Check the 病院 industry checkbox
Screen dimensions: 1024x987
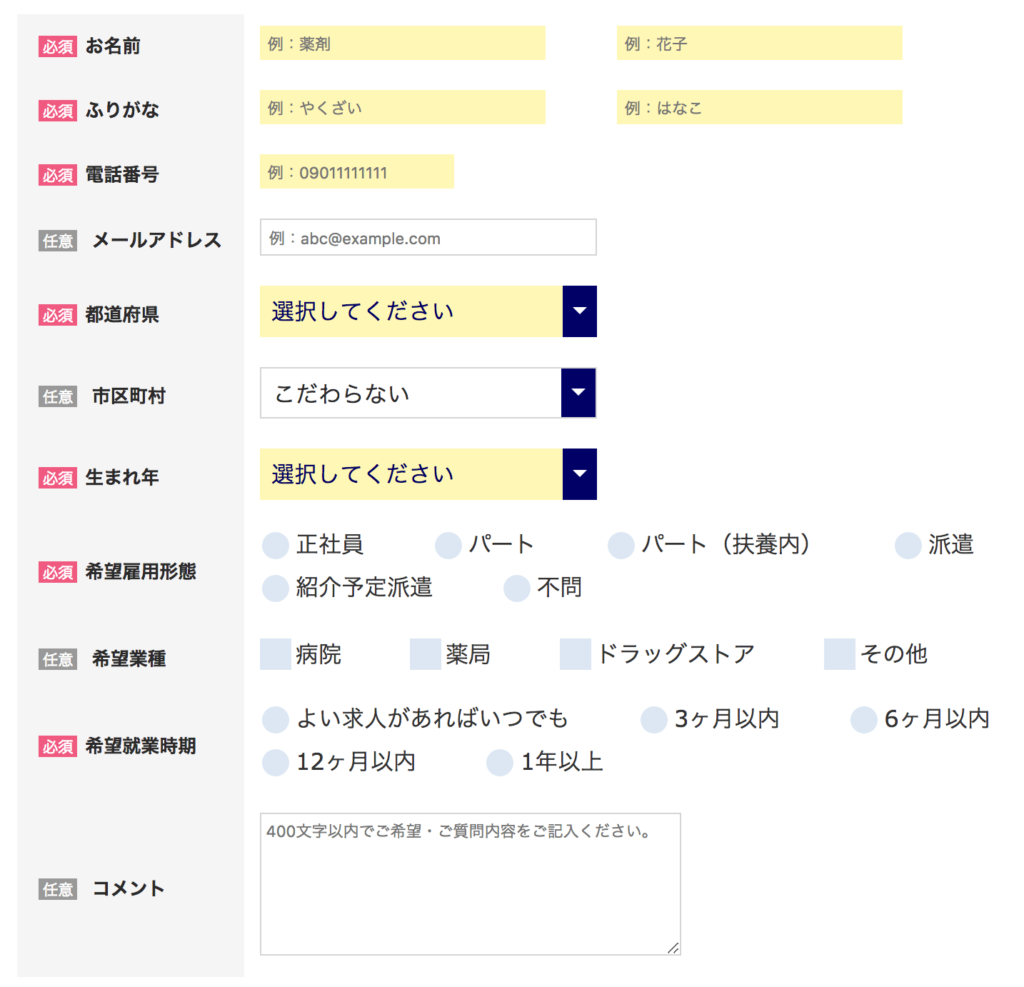(275, 652)
